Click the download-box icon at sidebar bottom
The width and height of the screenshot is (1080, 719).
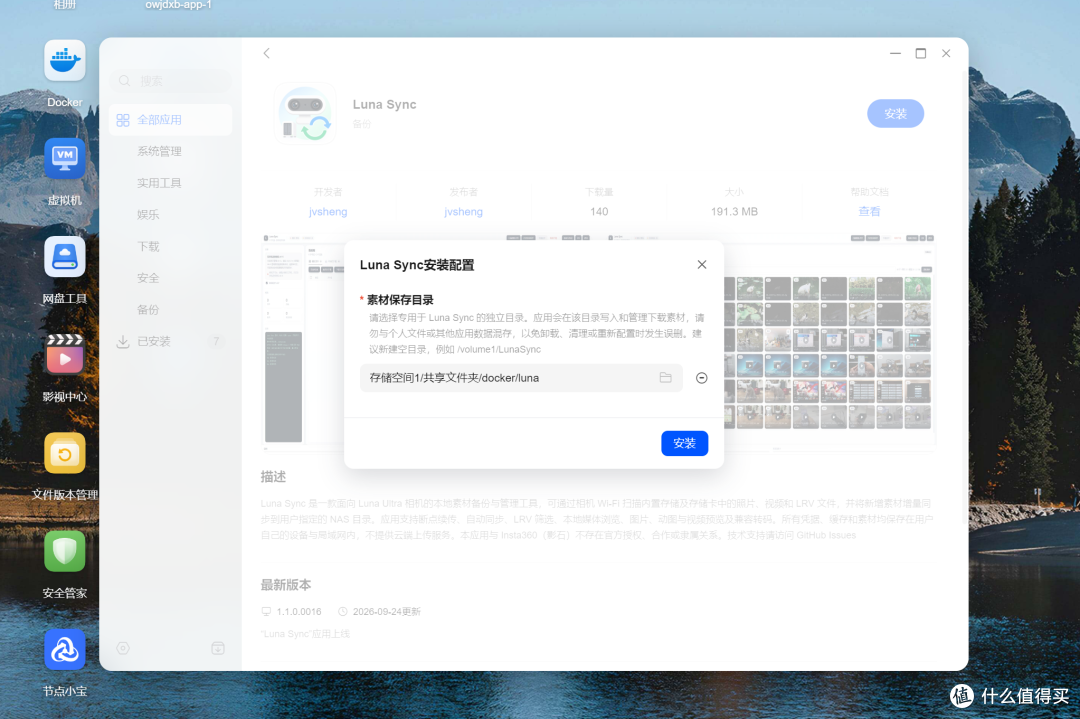coord(218,648)
